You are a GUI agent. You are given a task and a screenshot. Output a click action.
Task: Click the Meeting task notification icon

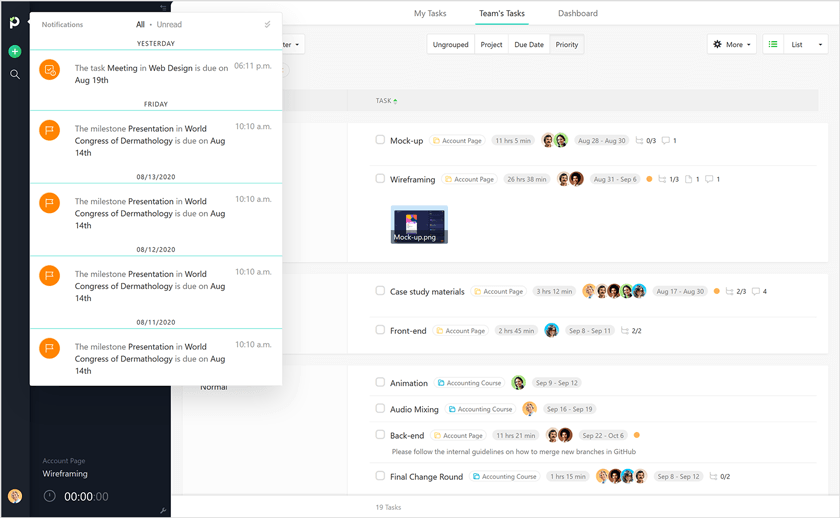click(49, 69)
